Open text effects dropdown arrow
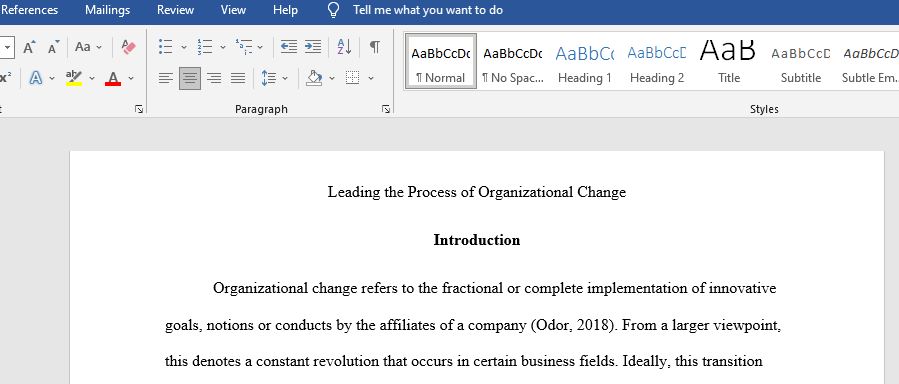 [52, 79]
